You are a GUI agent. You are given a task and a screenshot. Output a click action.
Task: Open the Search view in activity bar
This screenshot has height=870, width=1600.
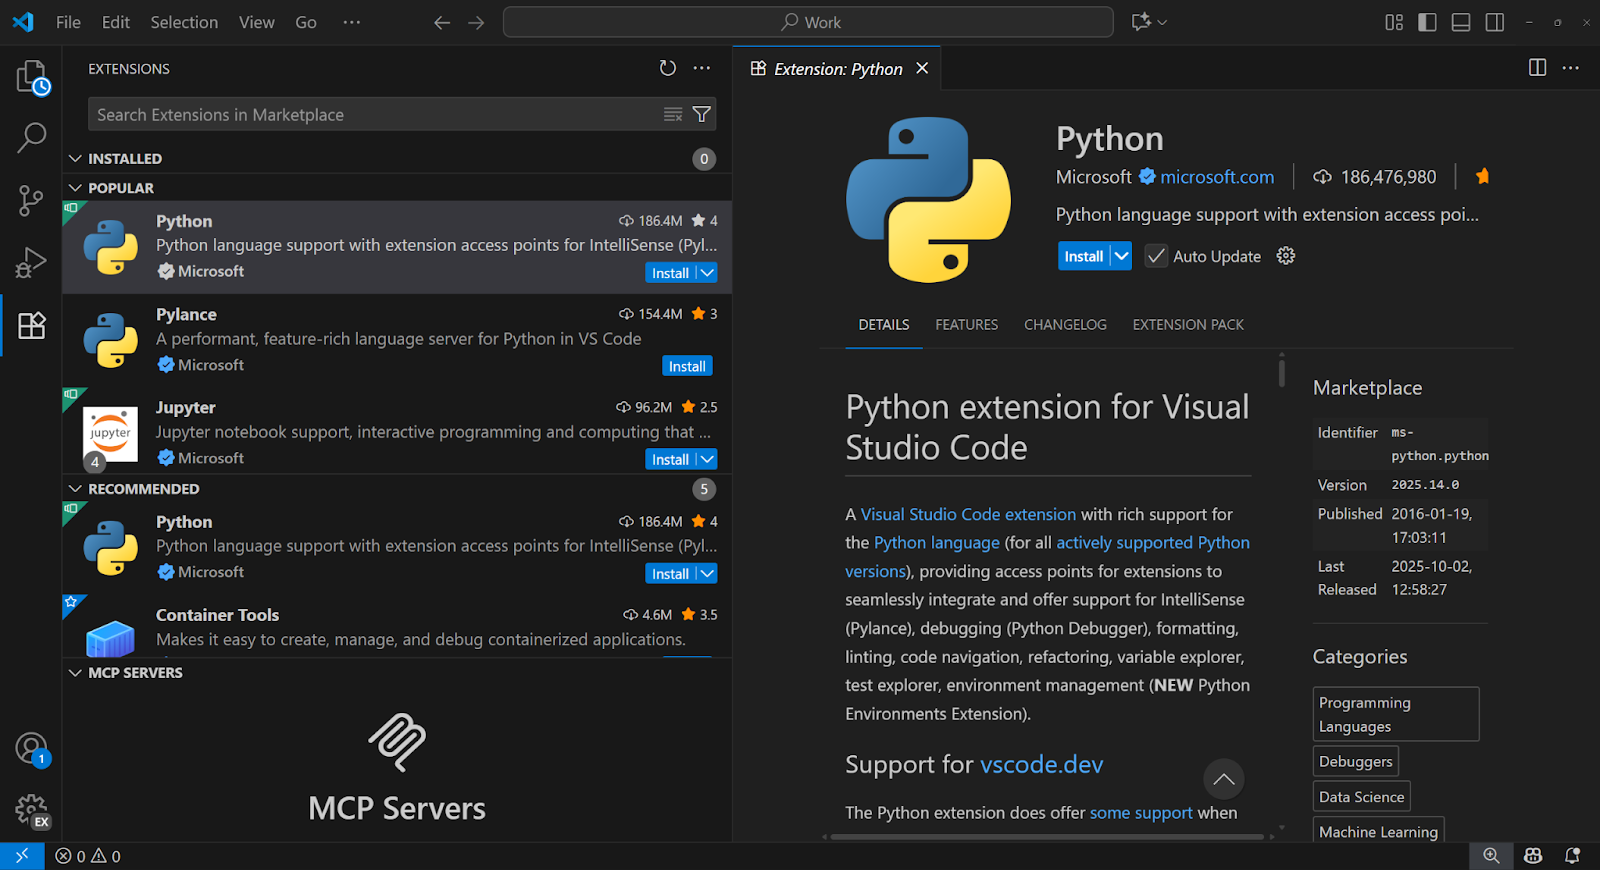coord(31,137)
